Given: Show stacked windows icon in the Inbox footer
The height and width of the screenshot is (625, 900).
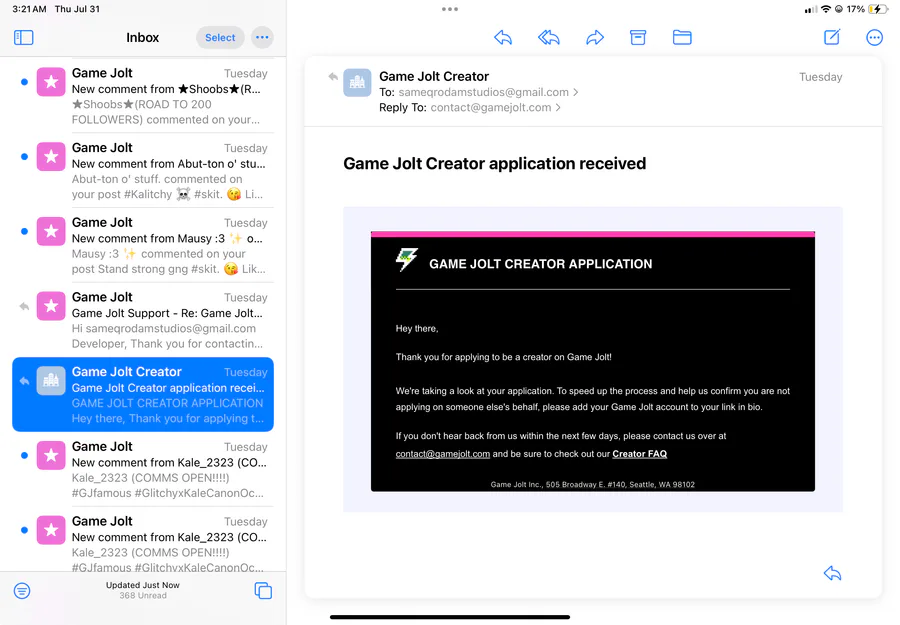Looking at the screenshot, I should click(x=263, y=591).
